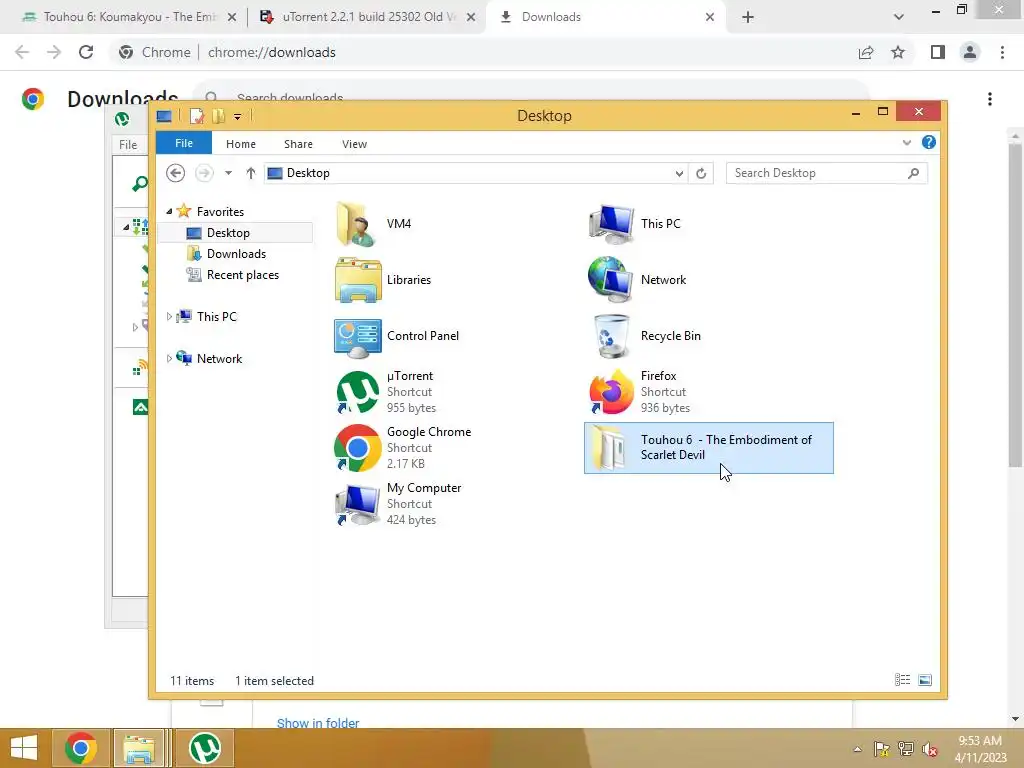Click the New folder quick access icon

[219, 116]
